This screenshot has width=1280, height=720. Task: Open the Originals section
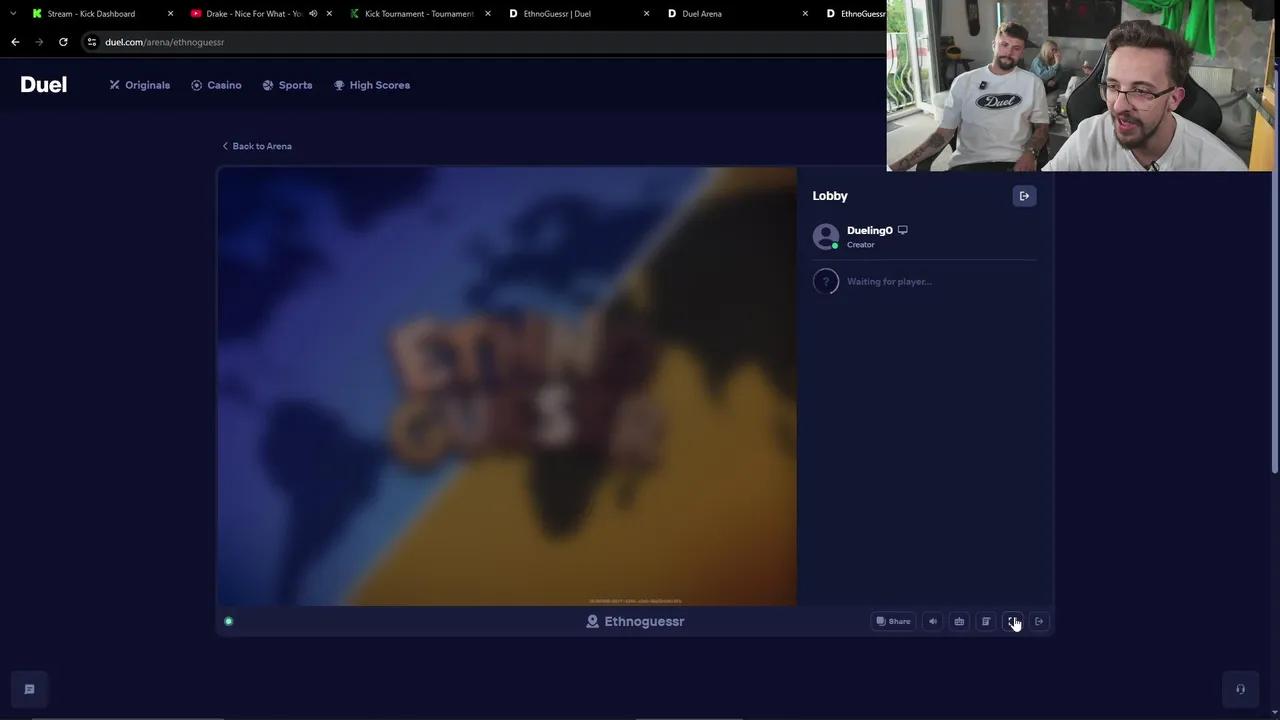click(x=139, y=85)
